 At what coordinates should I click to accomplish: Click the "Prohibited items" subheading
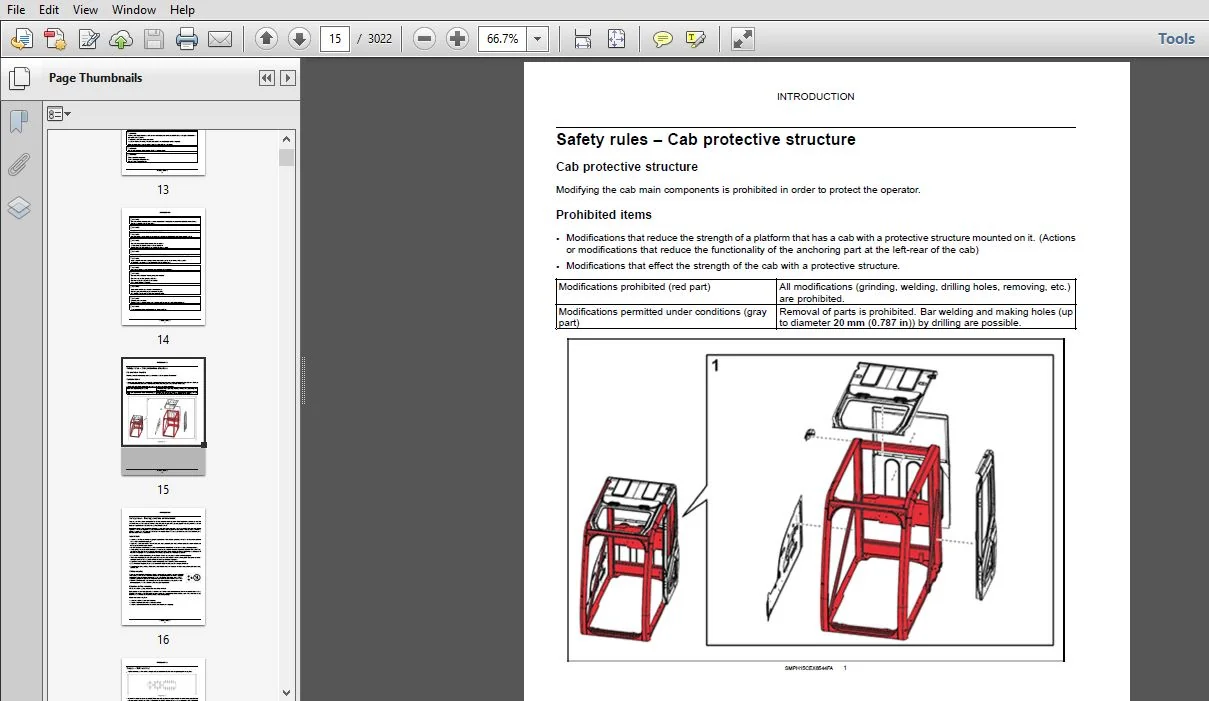(x=604, y=215)
